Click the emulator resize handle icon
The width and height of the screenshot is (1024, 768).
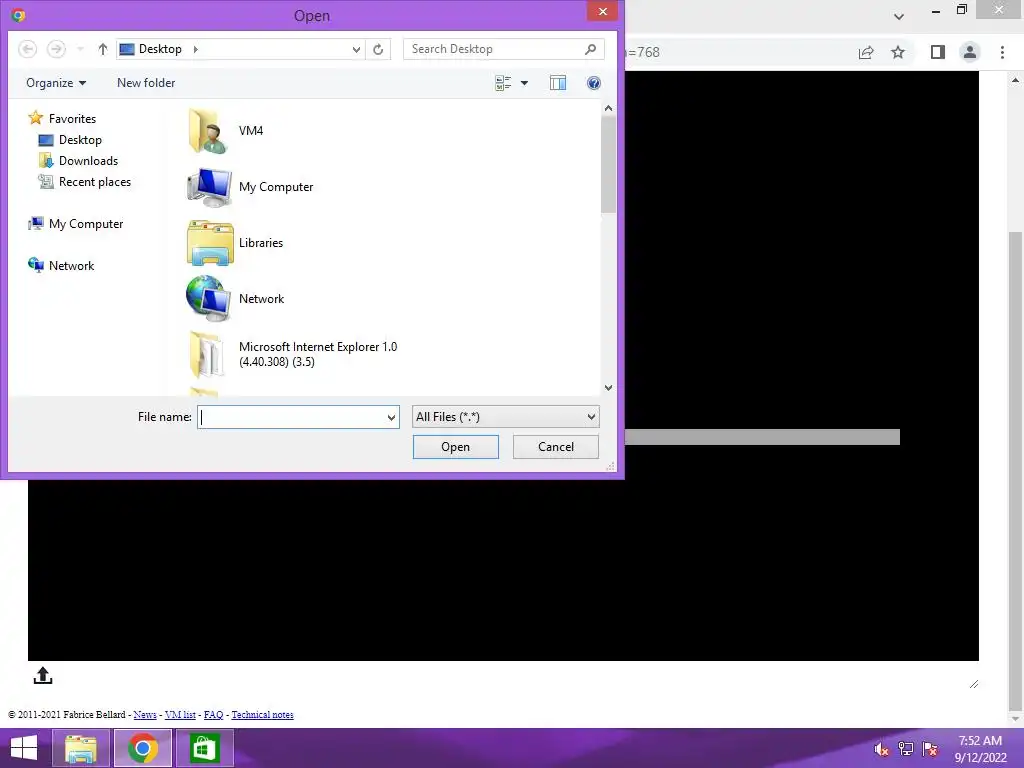tap(974, 684)
